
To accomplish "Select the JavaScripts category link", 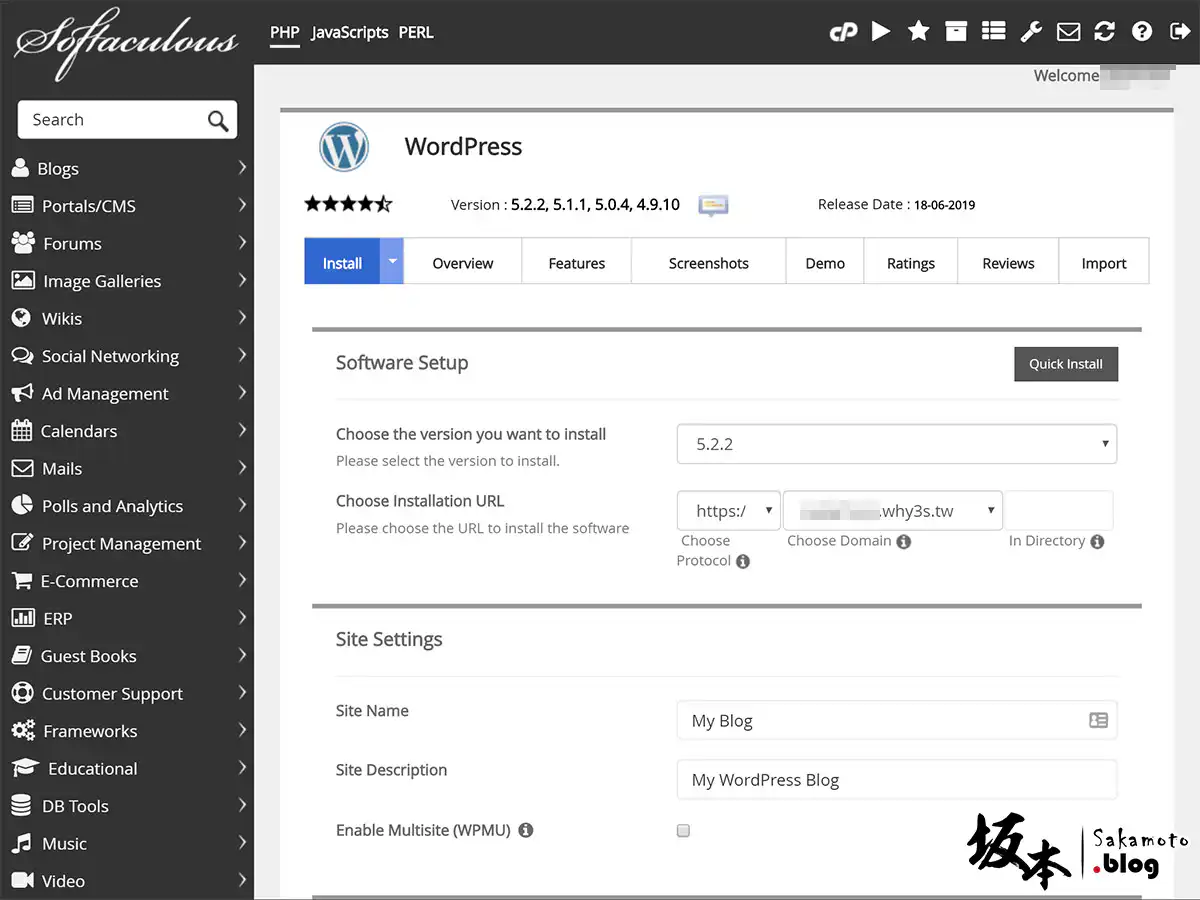I will pyautogui.click(x=349, y=32).
